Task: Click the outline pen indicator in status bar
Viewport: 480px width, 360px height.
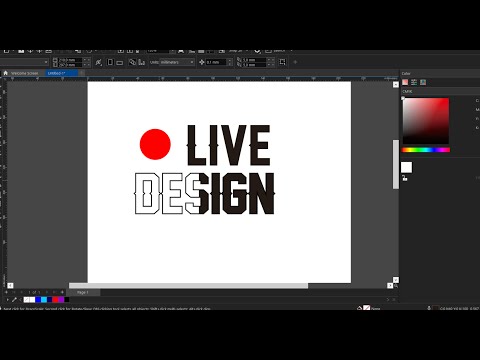Action: [x=429, y=308]
